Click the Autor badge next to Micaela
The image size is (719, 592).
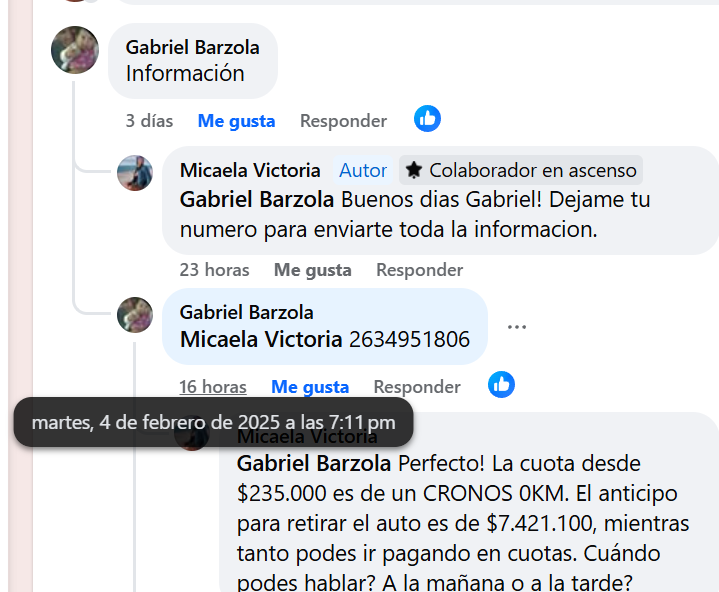pyautogui.click(x=363, y=170)
